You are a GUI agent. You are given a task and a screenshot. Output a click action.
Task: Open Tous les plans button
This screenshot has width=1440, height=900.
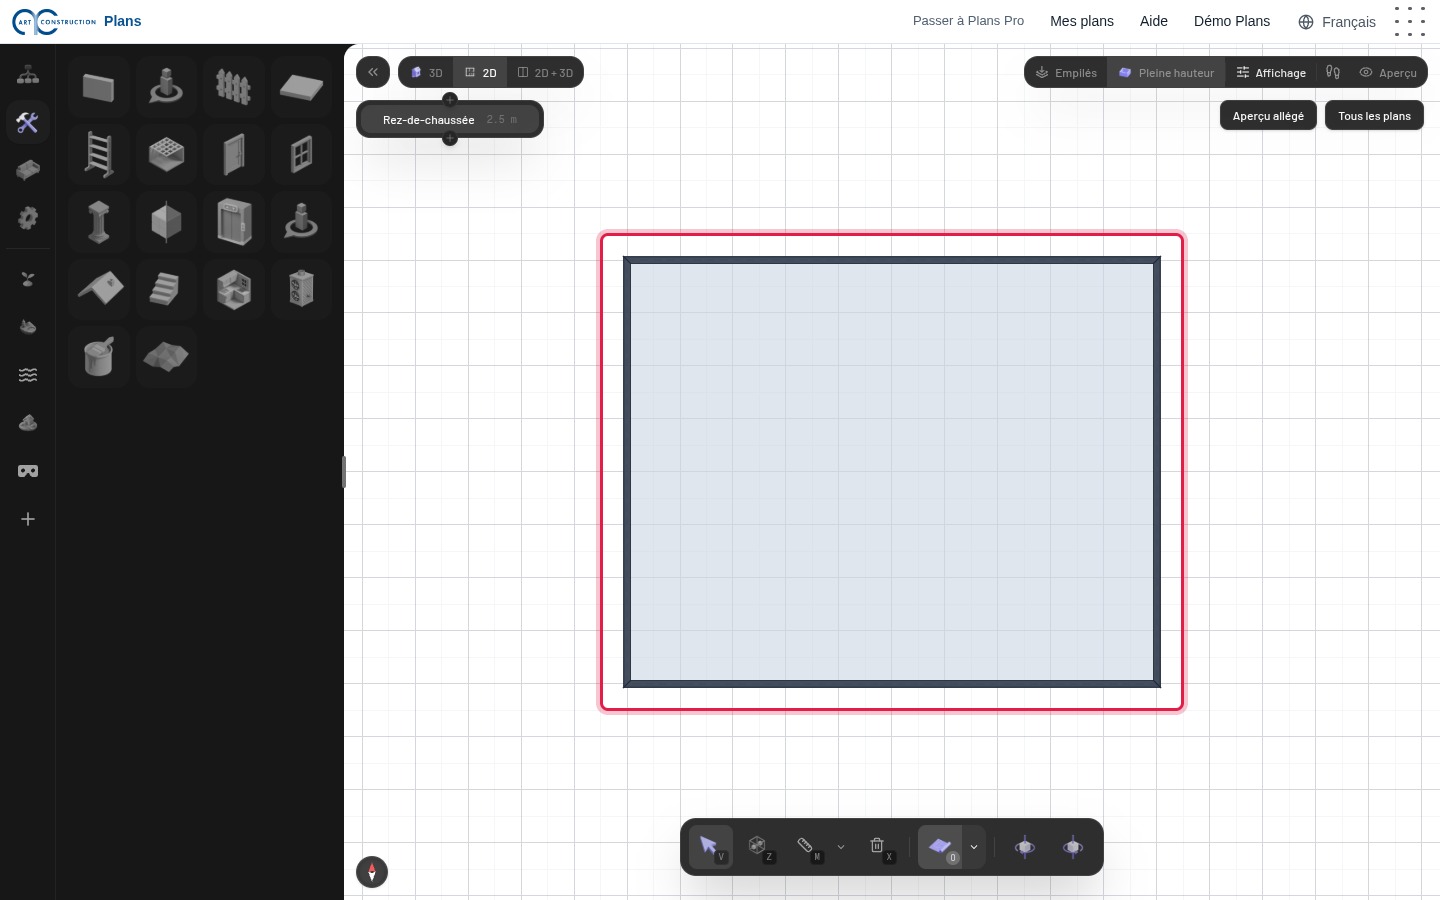(1374, 116)
